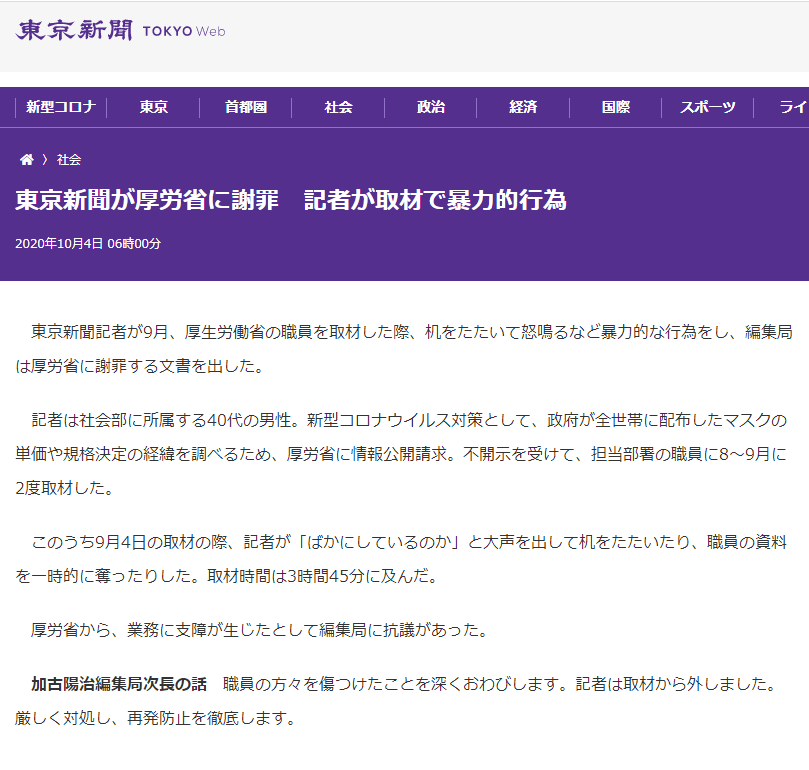The width and height of the screenshot is (809, 770).
Task: Click the sentence 厚労省から、業務に支障が生じた
Action: [259, 630]
